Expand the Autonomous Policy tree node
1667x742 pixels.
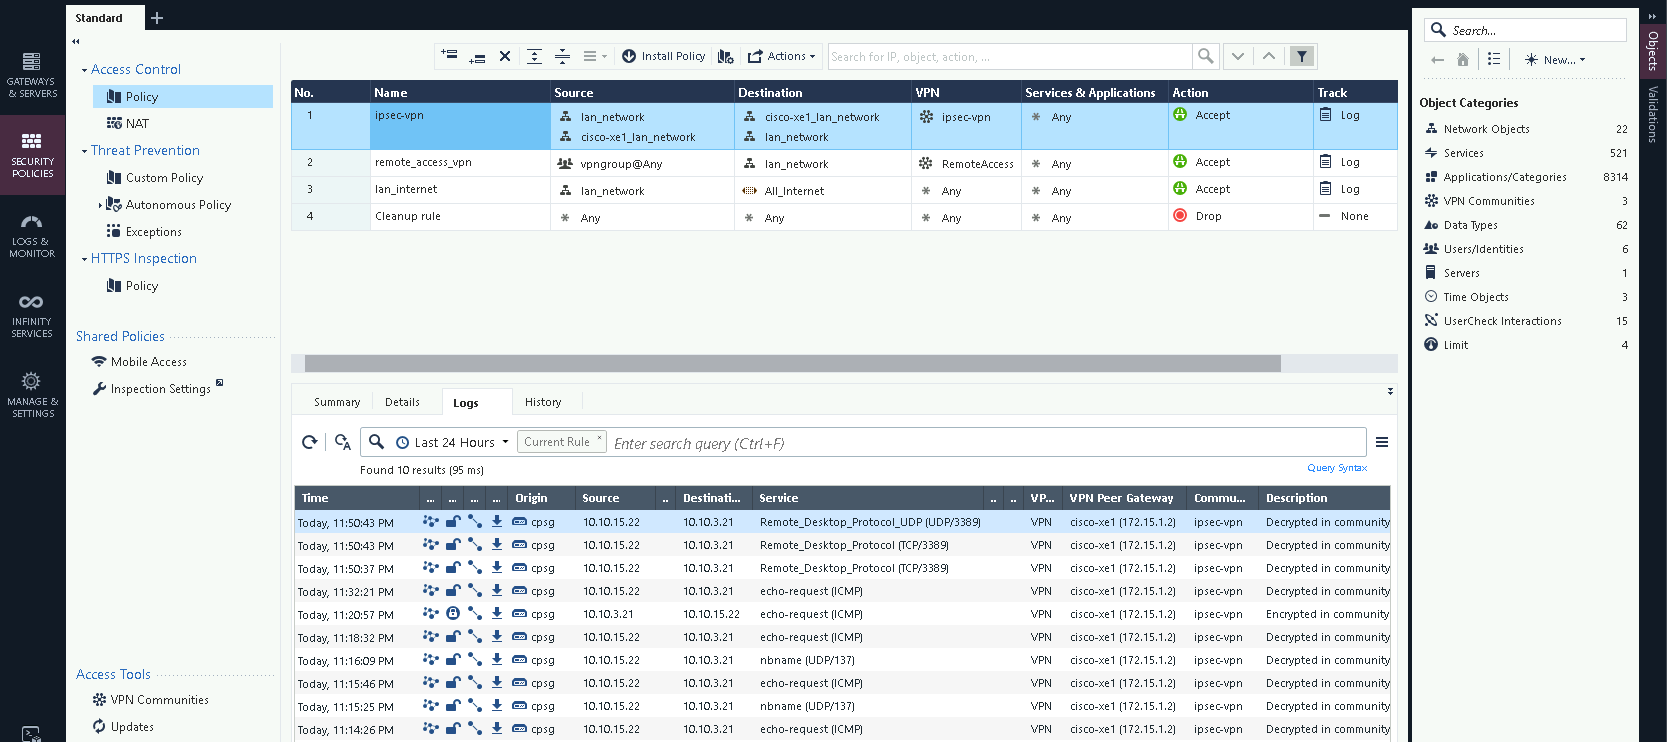[x=100, y=205]
